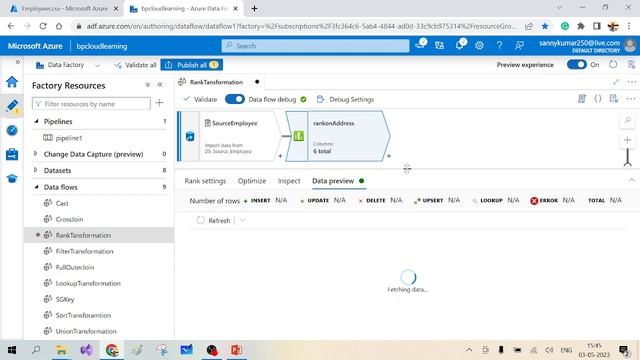Expand the Datasets section
This screenshot has height=360, width=640.
click(36, 170)
